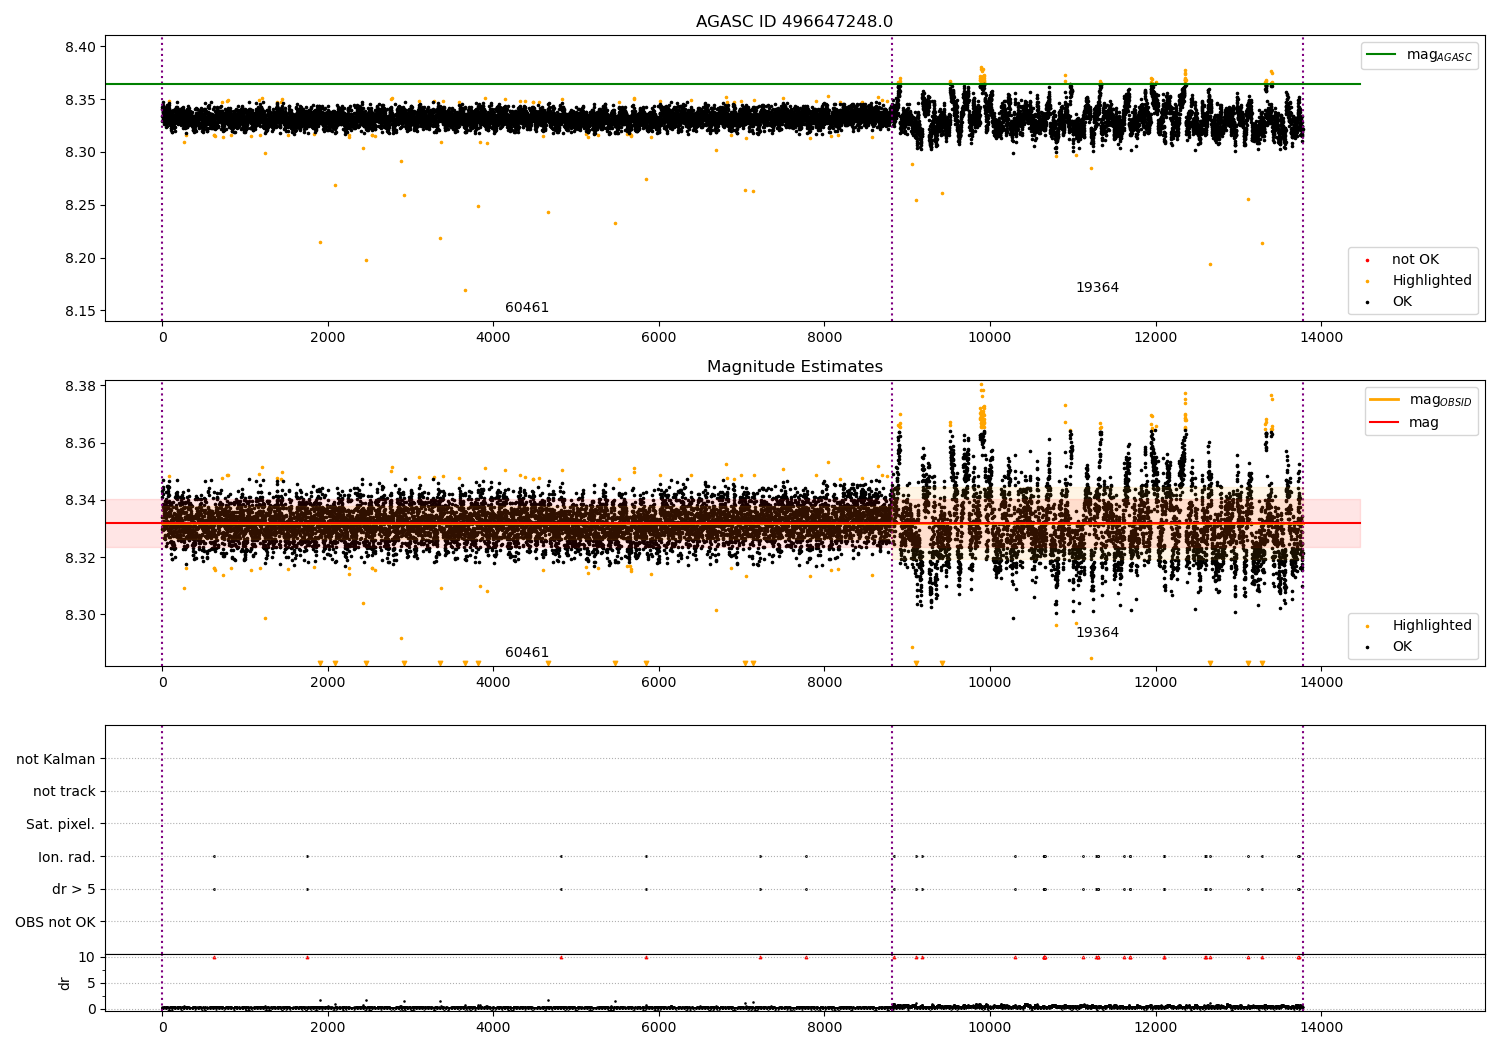
Task: Click the '60461' obsid label in middle plot
Action: pyautogui.click(x=527, y=653)
